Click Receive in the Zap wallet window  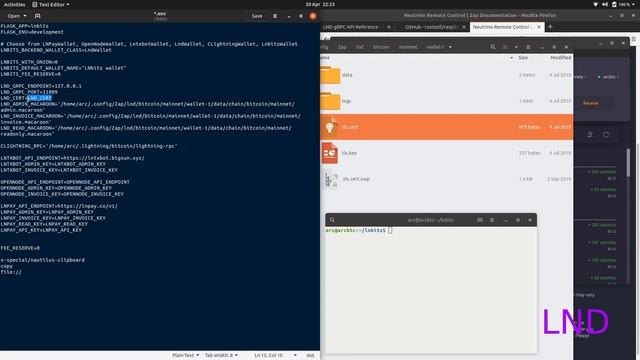point(591,103)
